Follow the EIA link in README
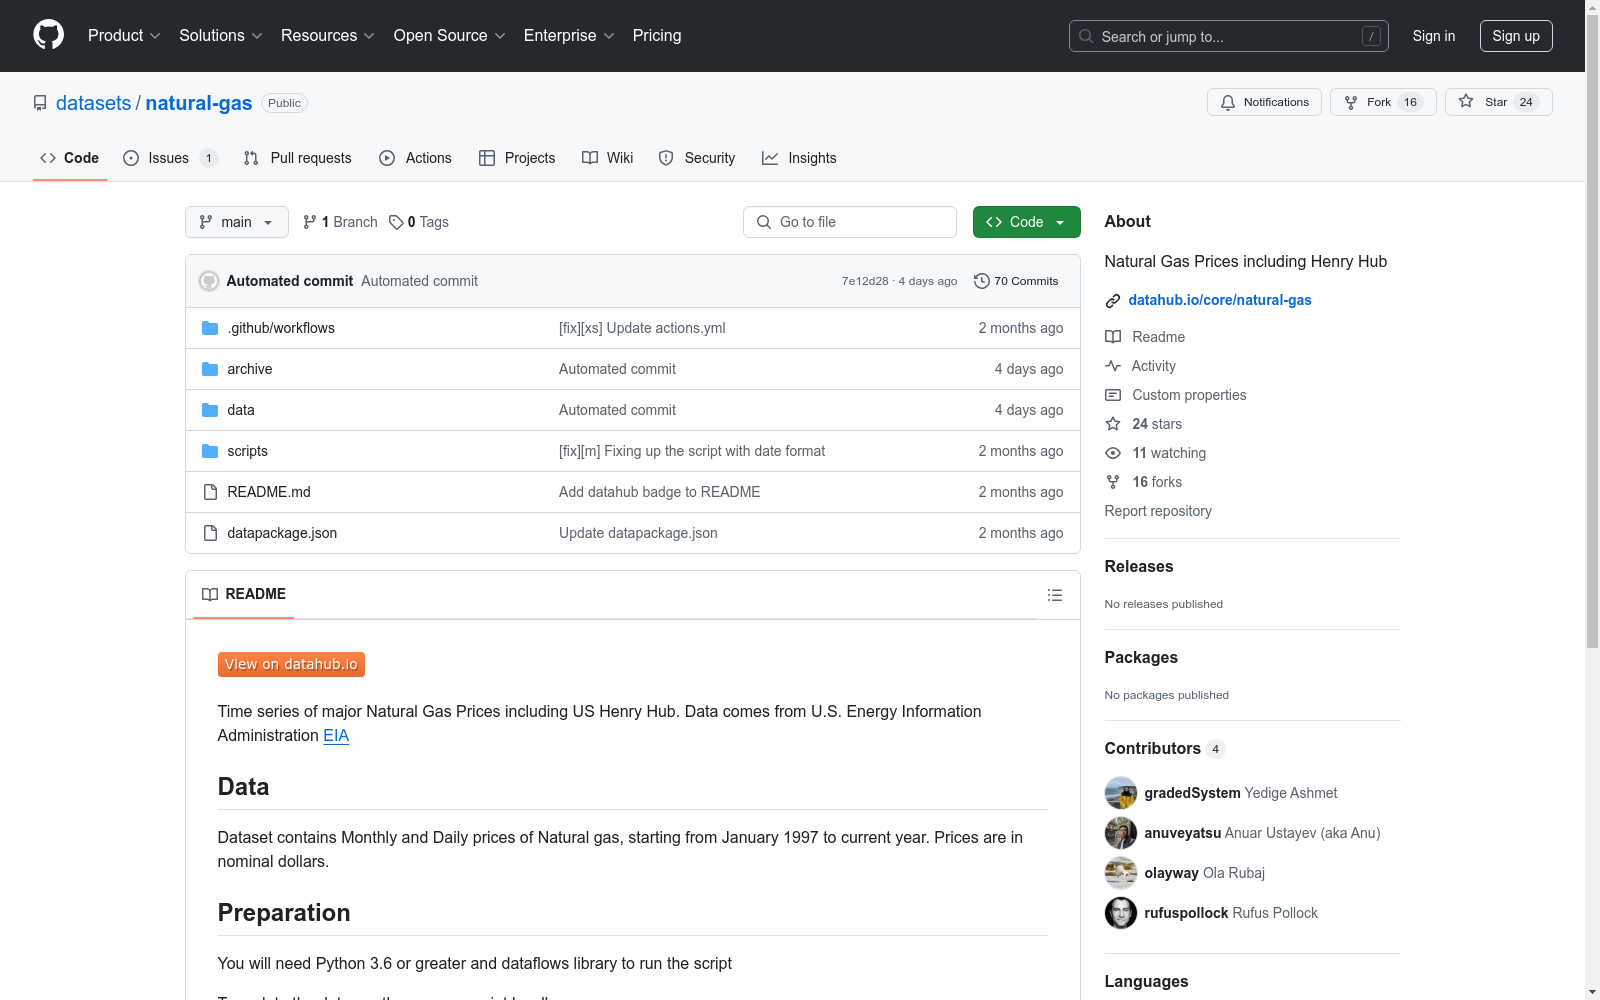Screen dimensions: 1600x1000 coord(336,735)
